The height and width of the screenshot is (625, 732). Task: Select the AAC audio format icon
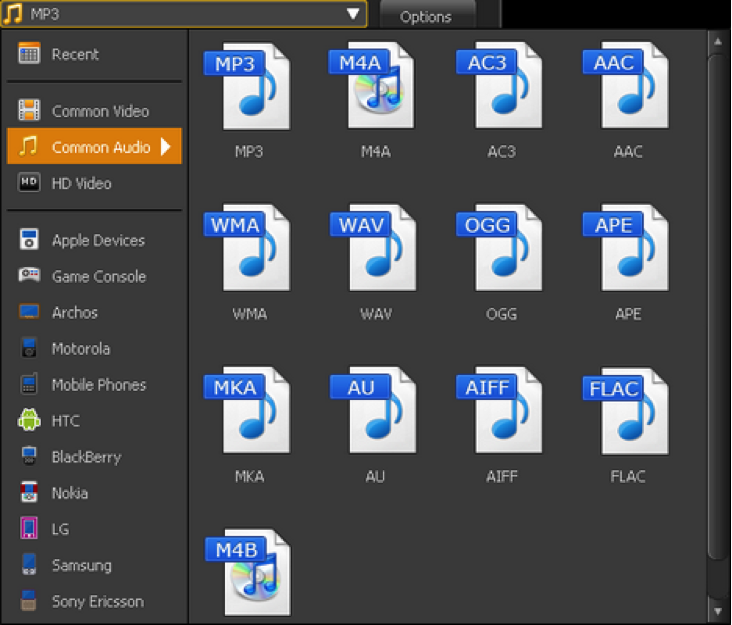click(x=627, y=87)
